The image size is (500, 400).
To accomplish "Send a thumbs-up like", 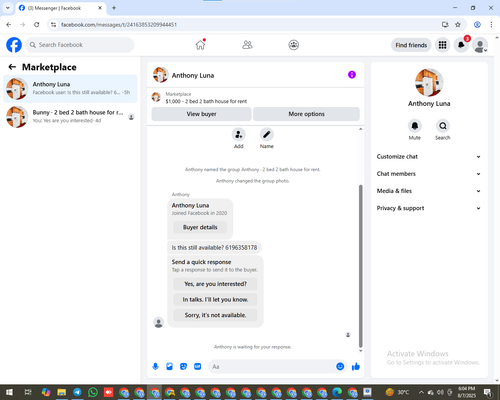I will point(356,367).
